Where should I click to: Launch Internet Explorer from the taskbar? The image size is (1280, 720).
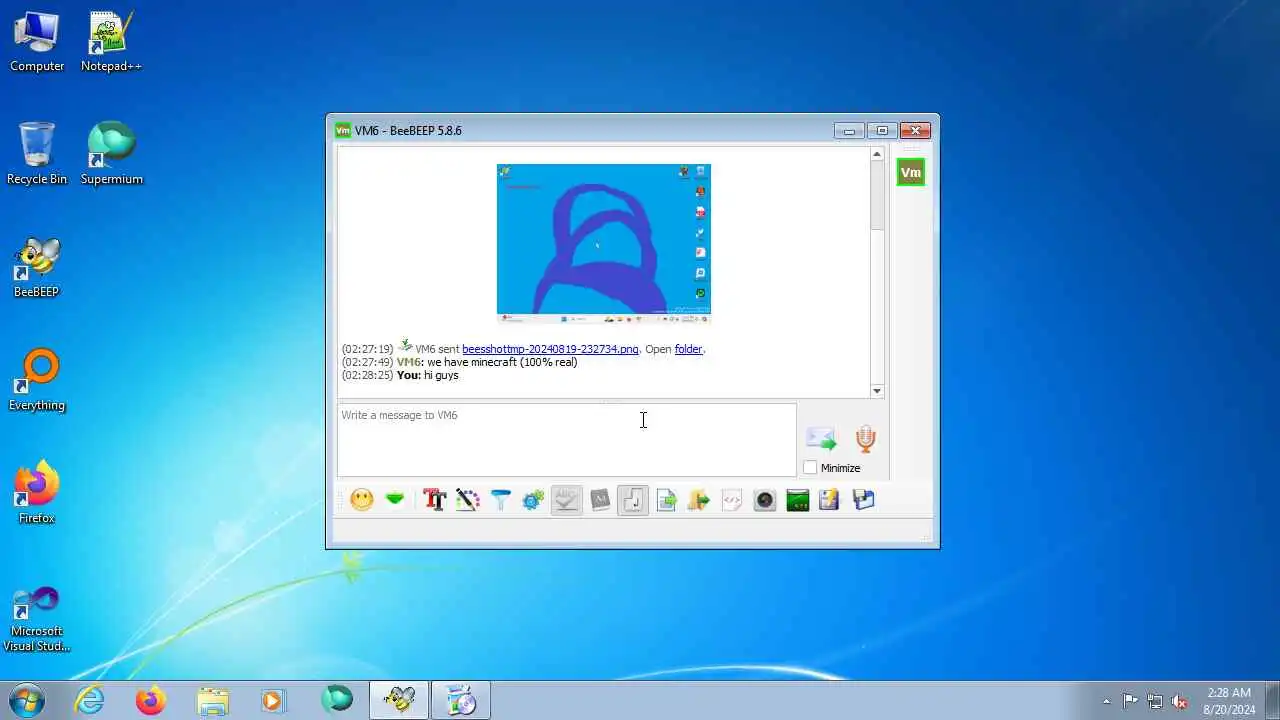90,700
